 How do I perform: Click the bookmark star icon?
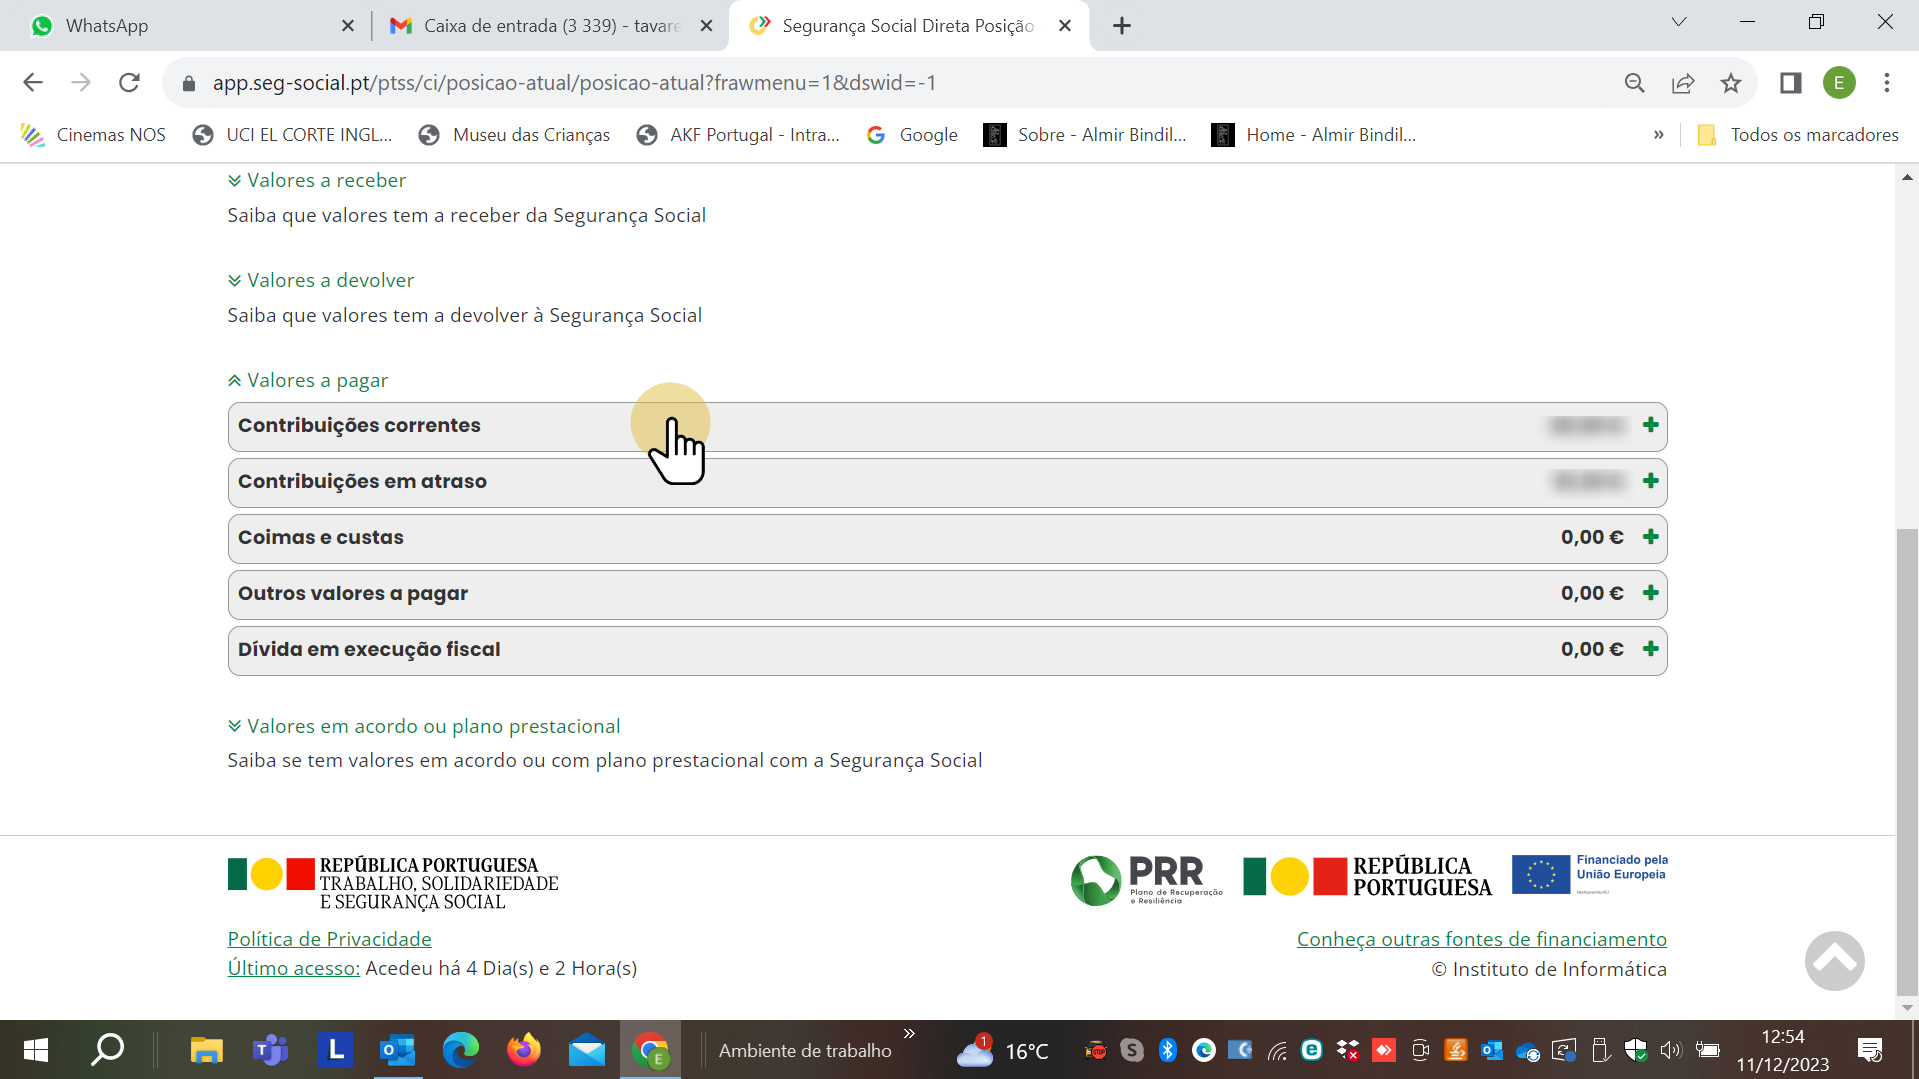coord(1731,83)
